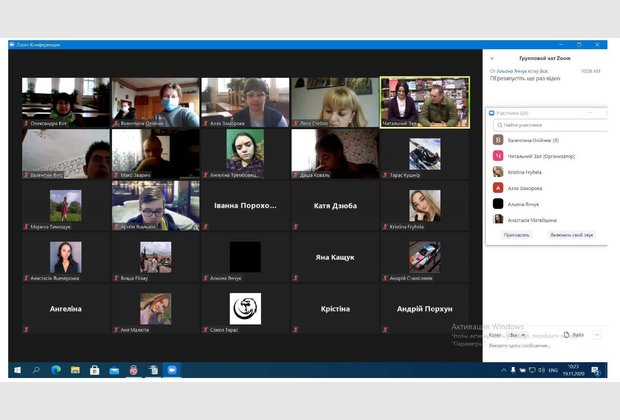Click the Файл attach button in chat
The image size is (620, 420).
574,335
